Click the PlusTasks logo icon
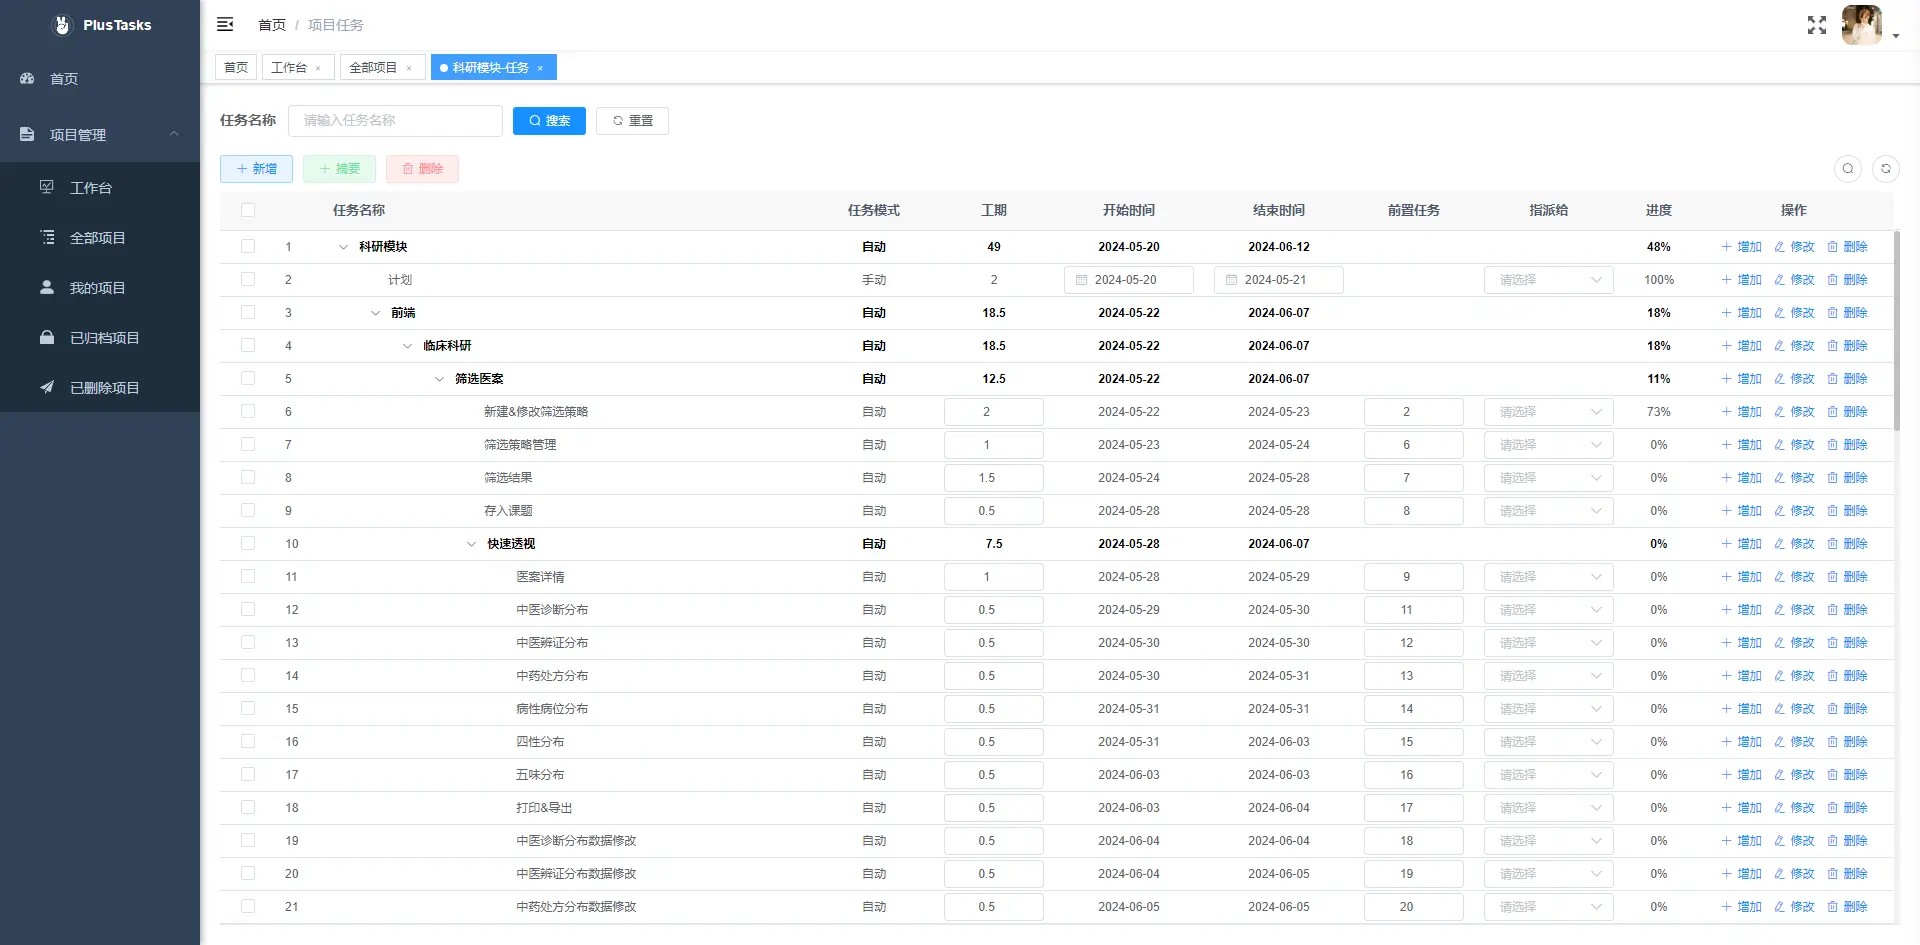The height and width of the screenshot is (945, 1920). tap(62, 25)
